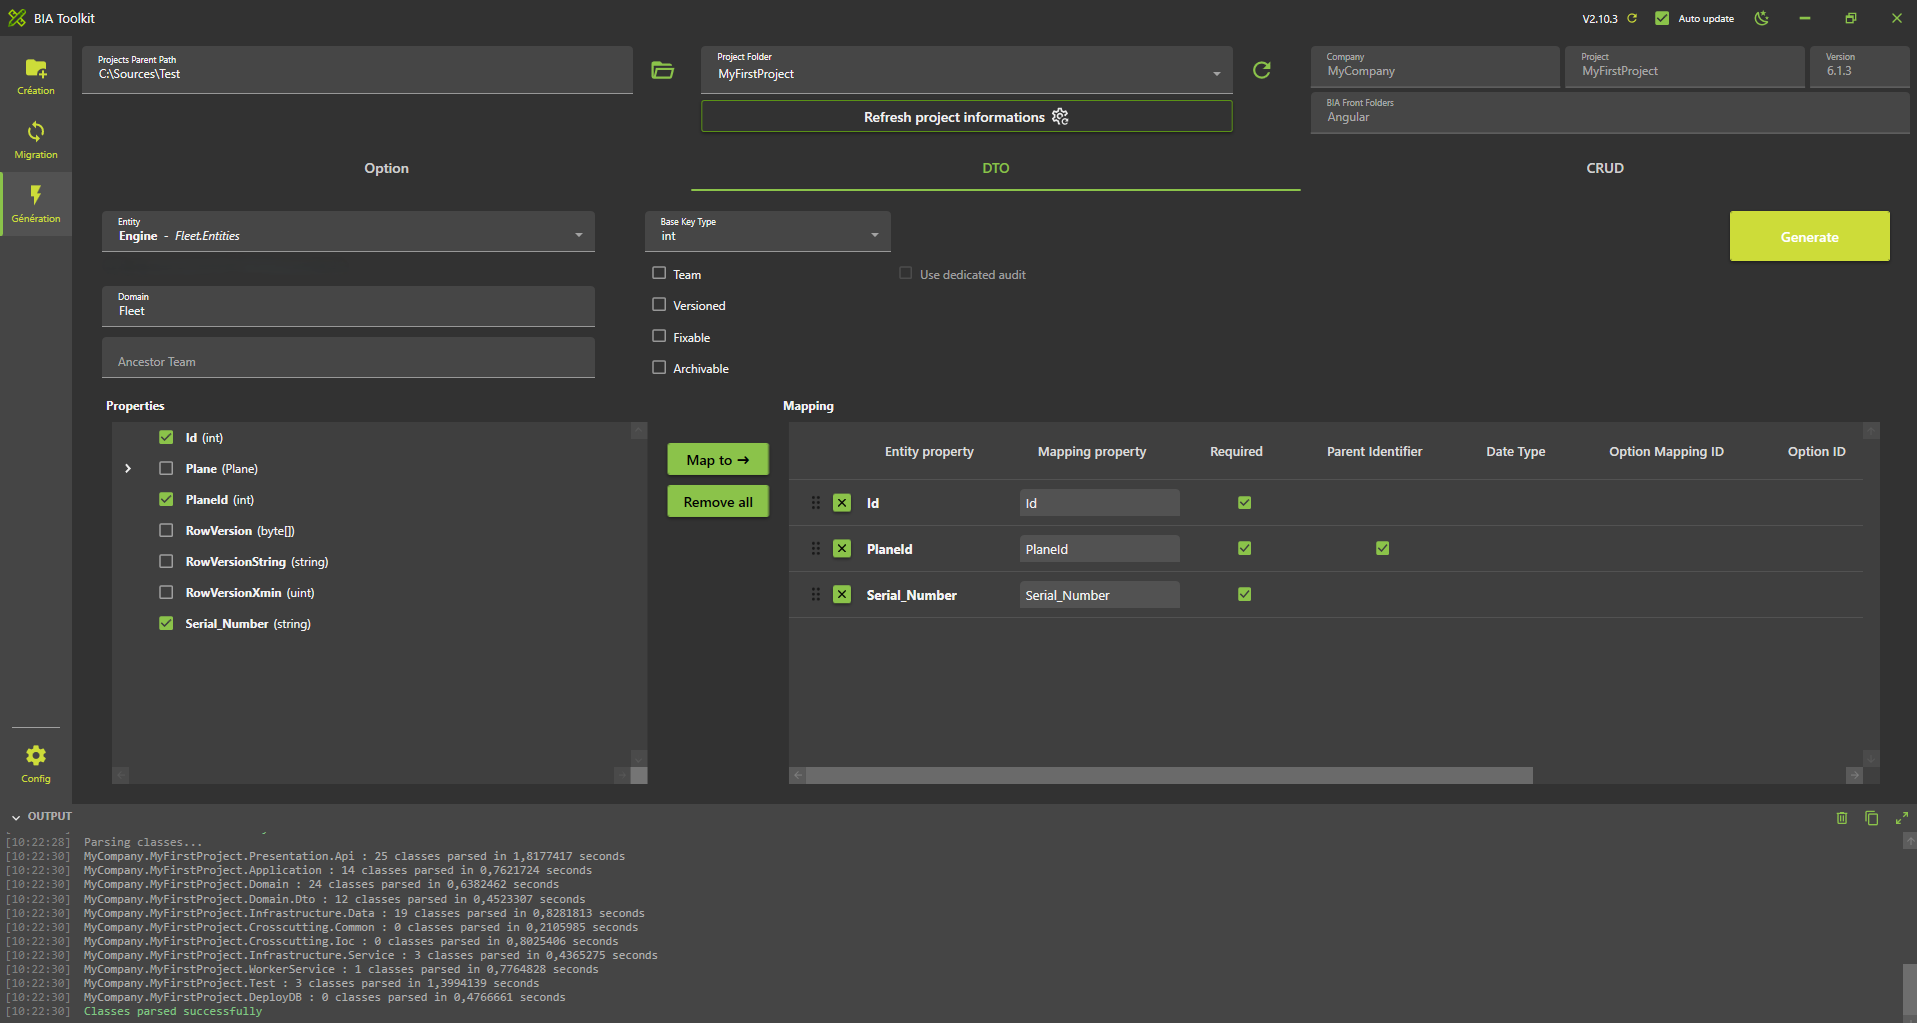Expand the output panel to full size
This screenshot has height=1023, width=1917.
[x=1902, y=818]
